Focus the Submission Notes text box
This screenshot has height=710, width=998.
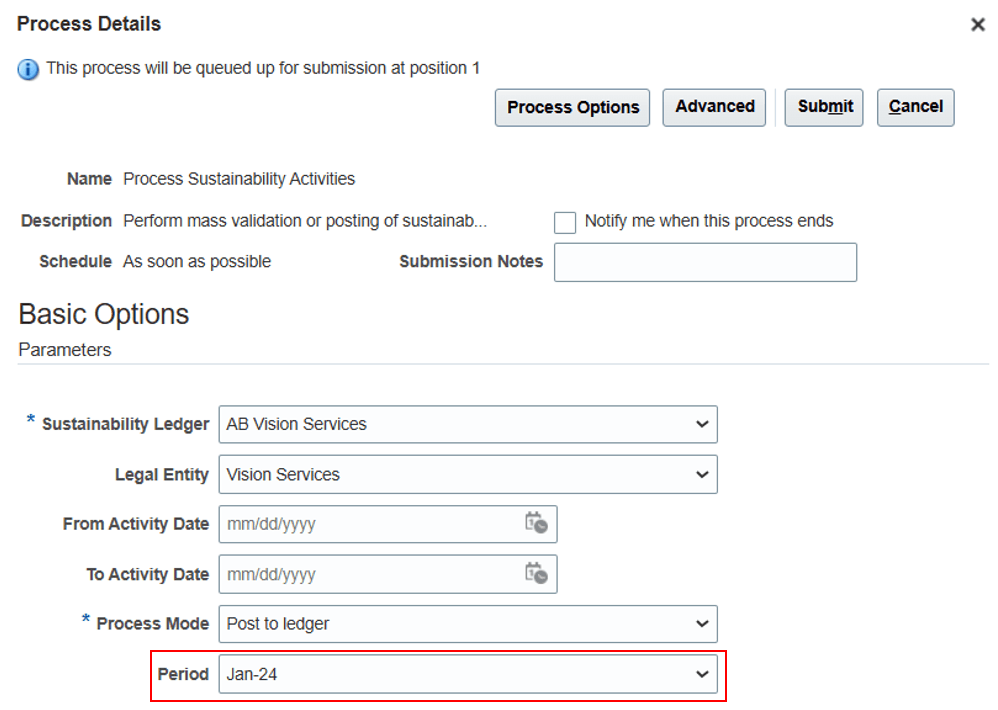click(x=705, y=262)
